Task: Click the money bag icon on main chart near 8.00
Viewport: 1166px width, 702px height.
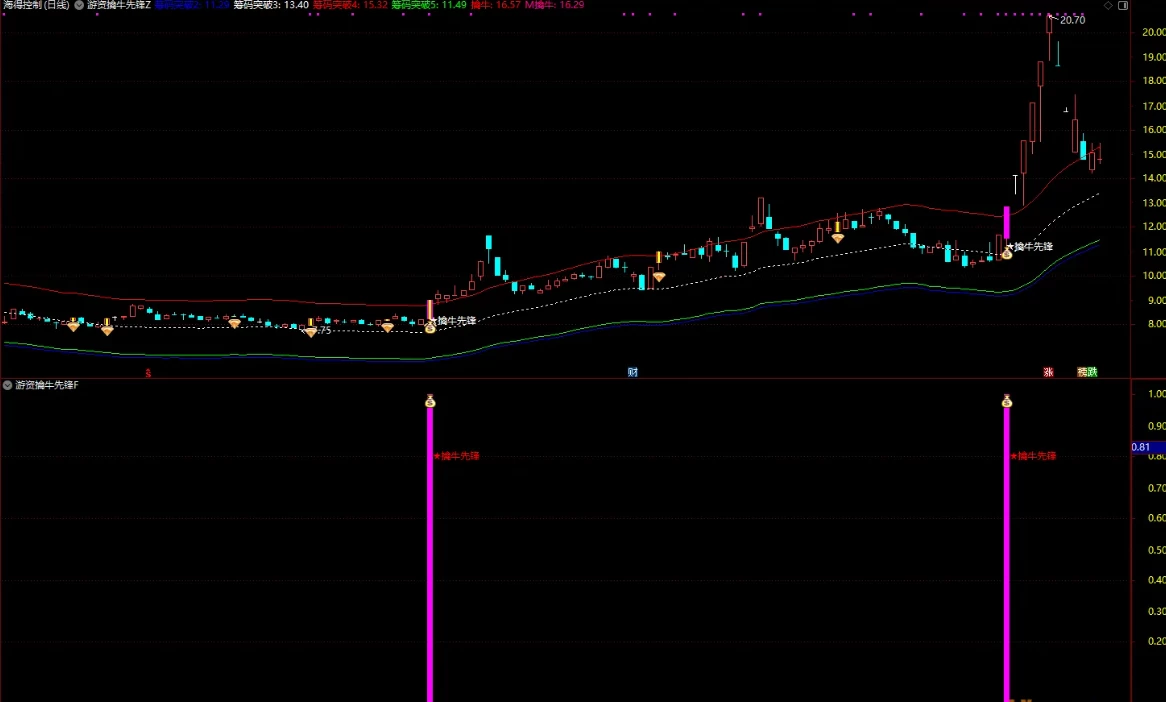Action: 430,328
